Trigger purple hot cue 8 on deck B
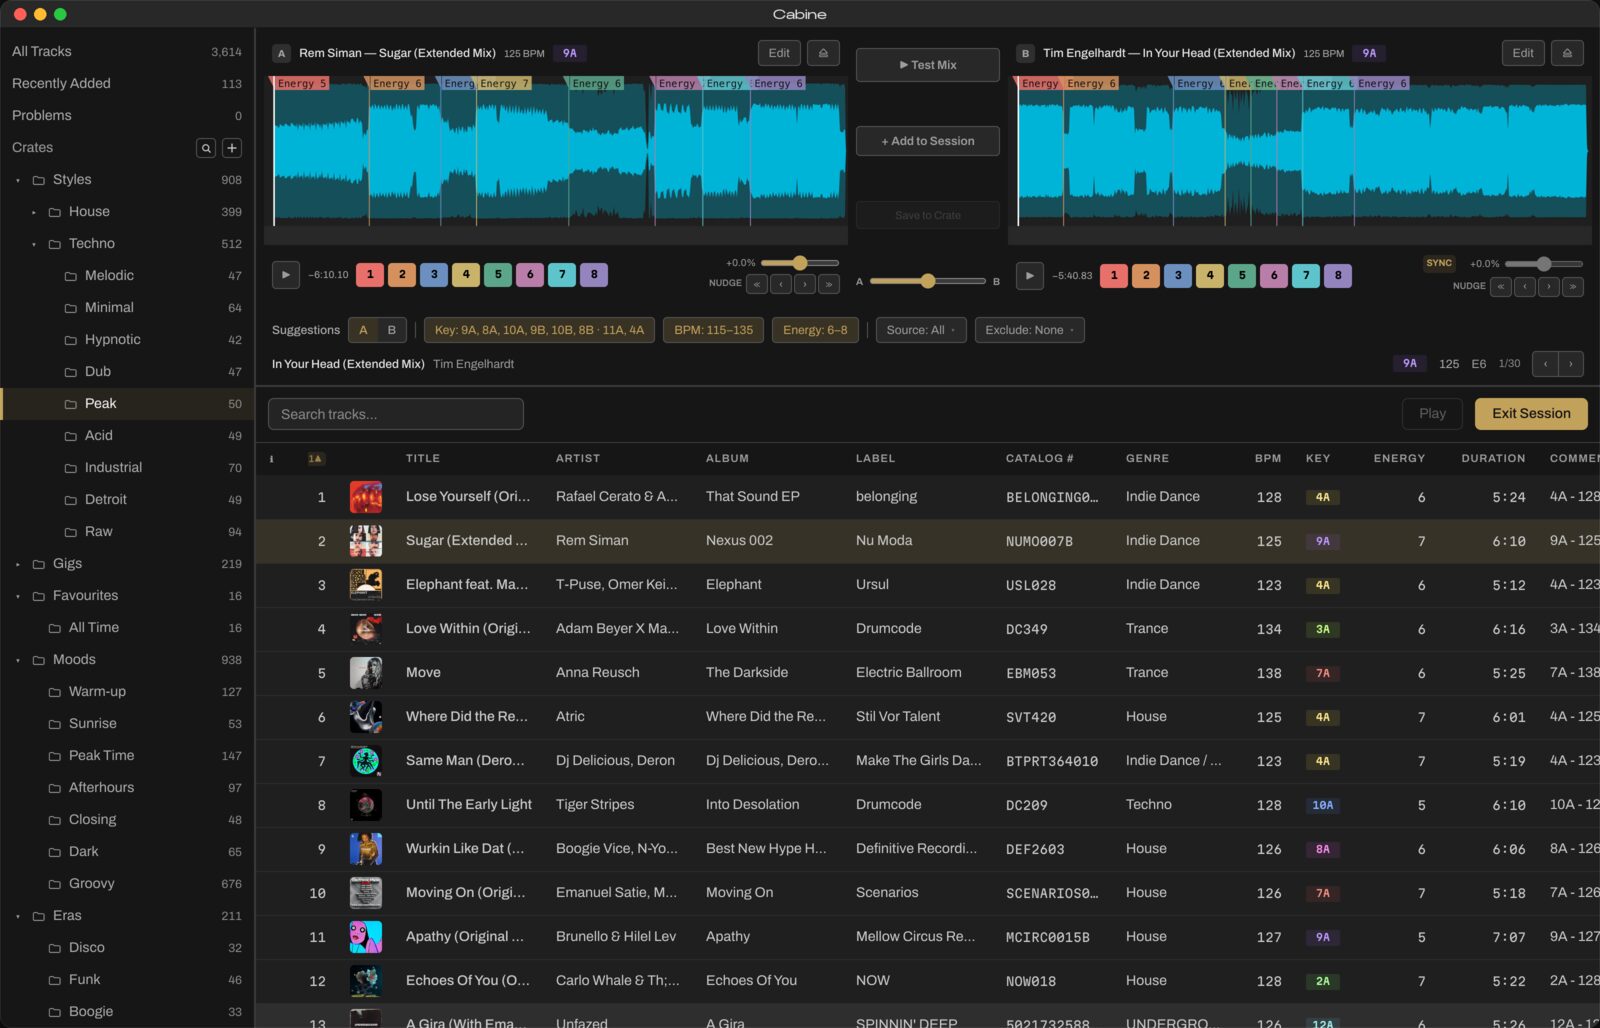This screenshot has height=1028, width=1600. tap(1338, 275)
